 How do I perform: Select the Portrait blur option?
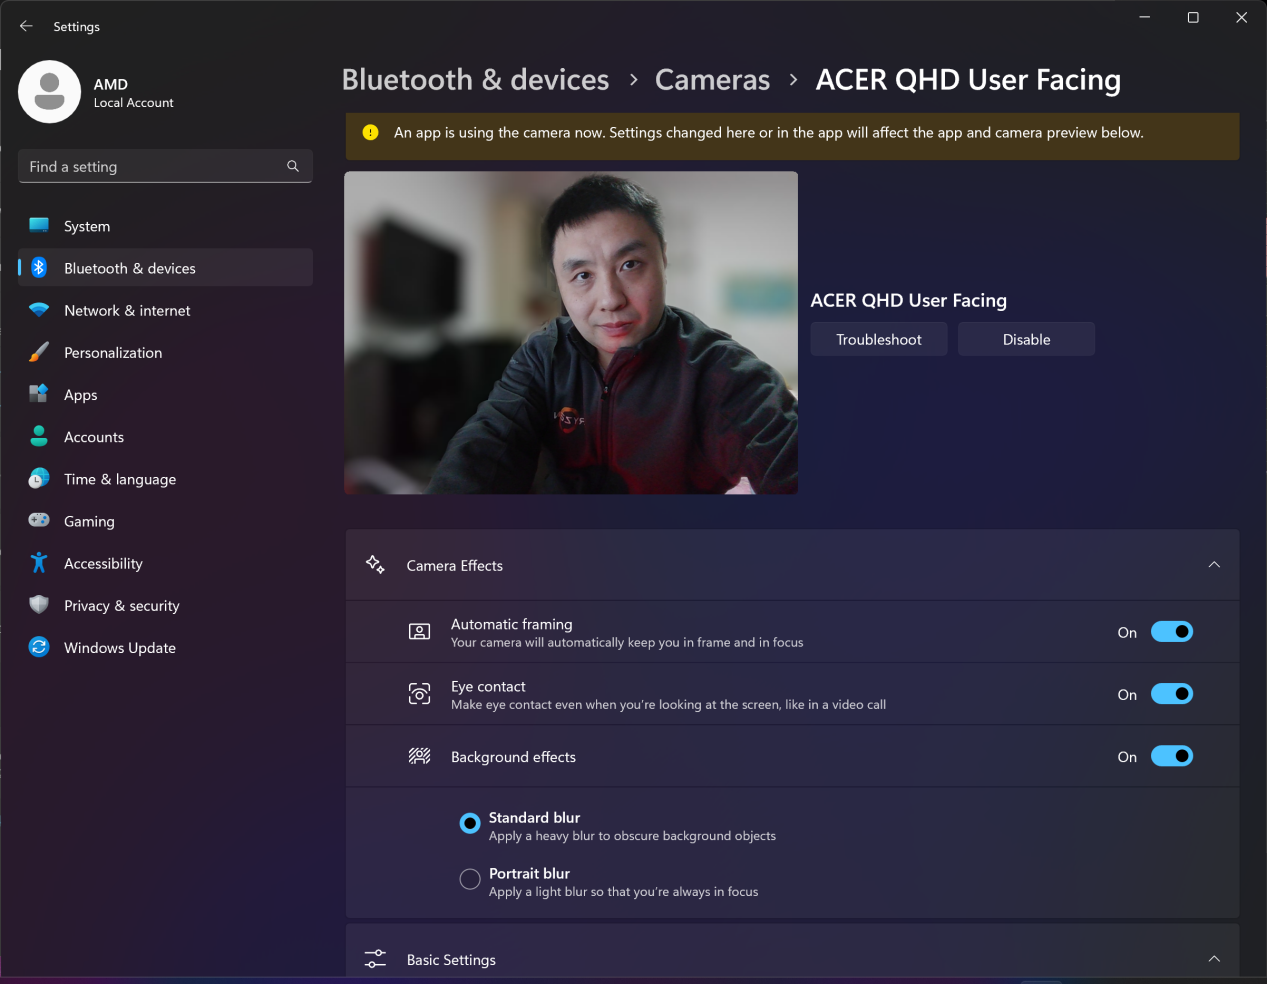(470, 879)
